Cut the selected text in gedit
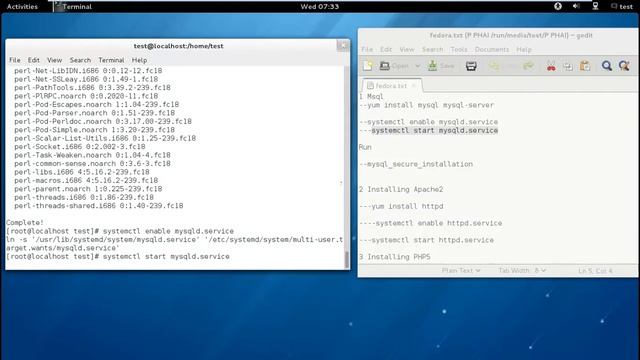The image size is (640, 360). click(x=551, y=66)
